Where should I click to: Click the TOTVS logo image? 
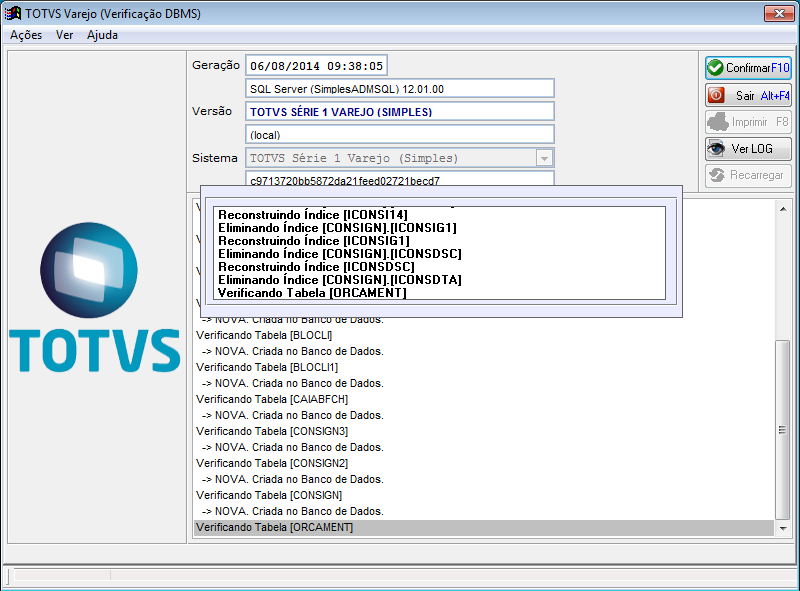(95, 297)
